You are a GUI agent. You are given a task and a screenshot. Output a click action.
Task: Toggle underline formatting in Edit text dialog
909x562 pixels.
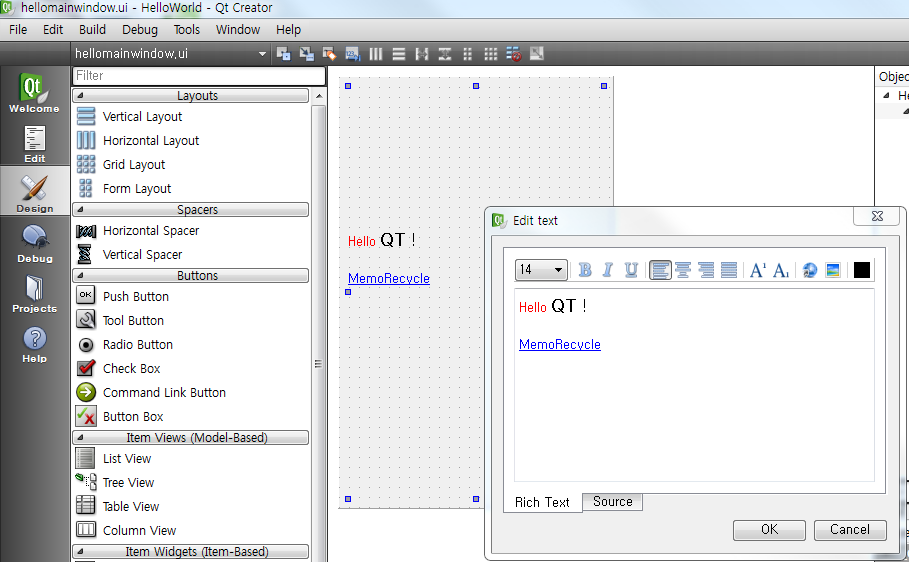631,270
